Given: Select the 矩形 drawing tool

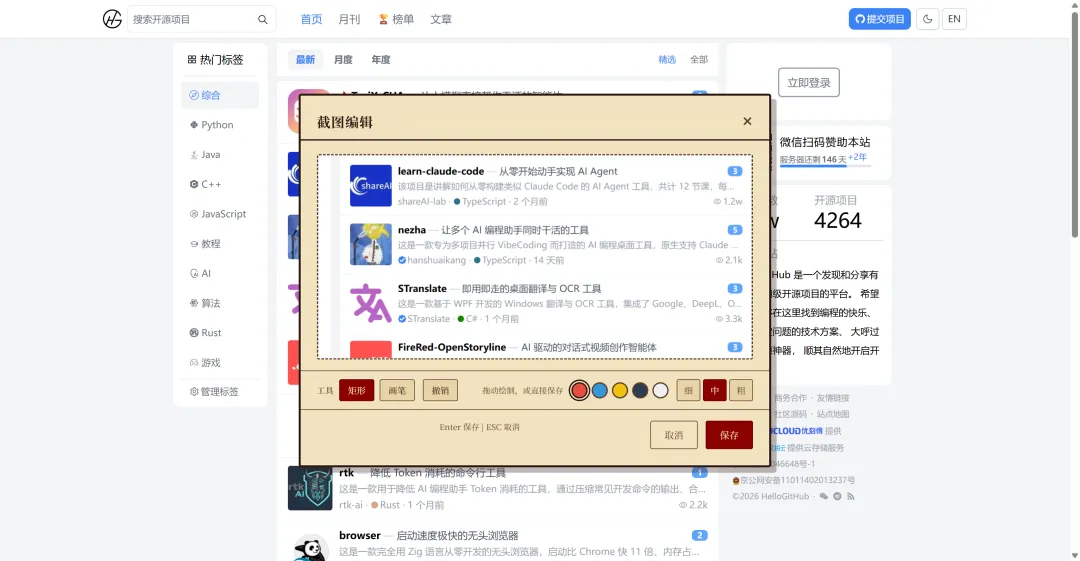Looking at the screenshot, I should [357, 390].
